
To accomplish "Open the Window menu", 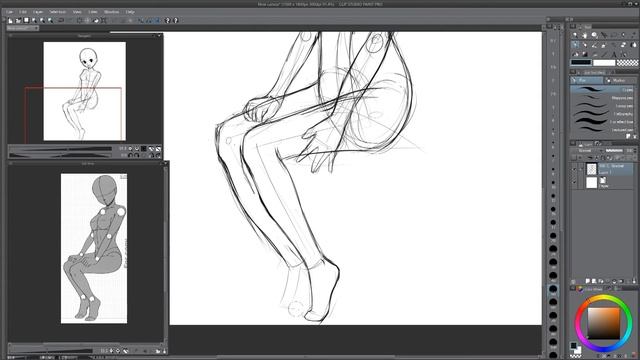I will pyautogui.click(x=111, y=12).
